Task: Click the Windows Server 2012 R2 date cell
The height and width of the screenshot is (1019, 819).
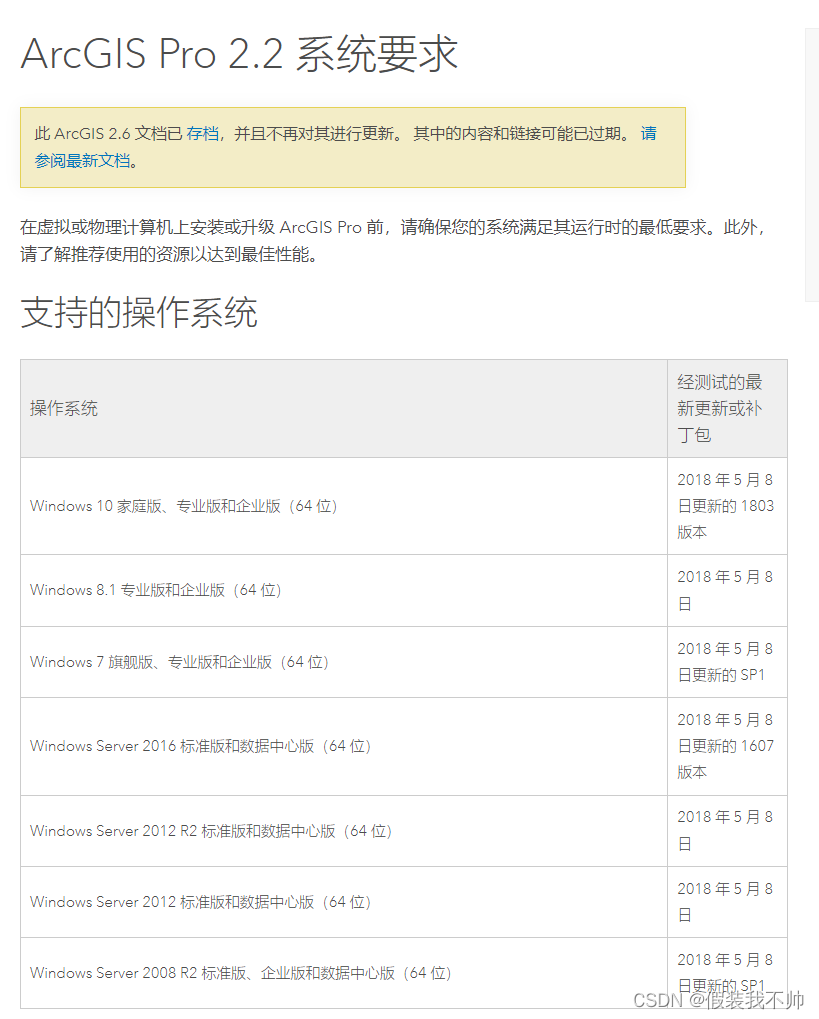Action: 727,831
